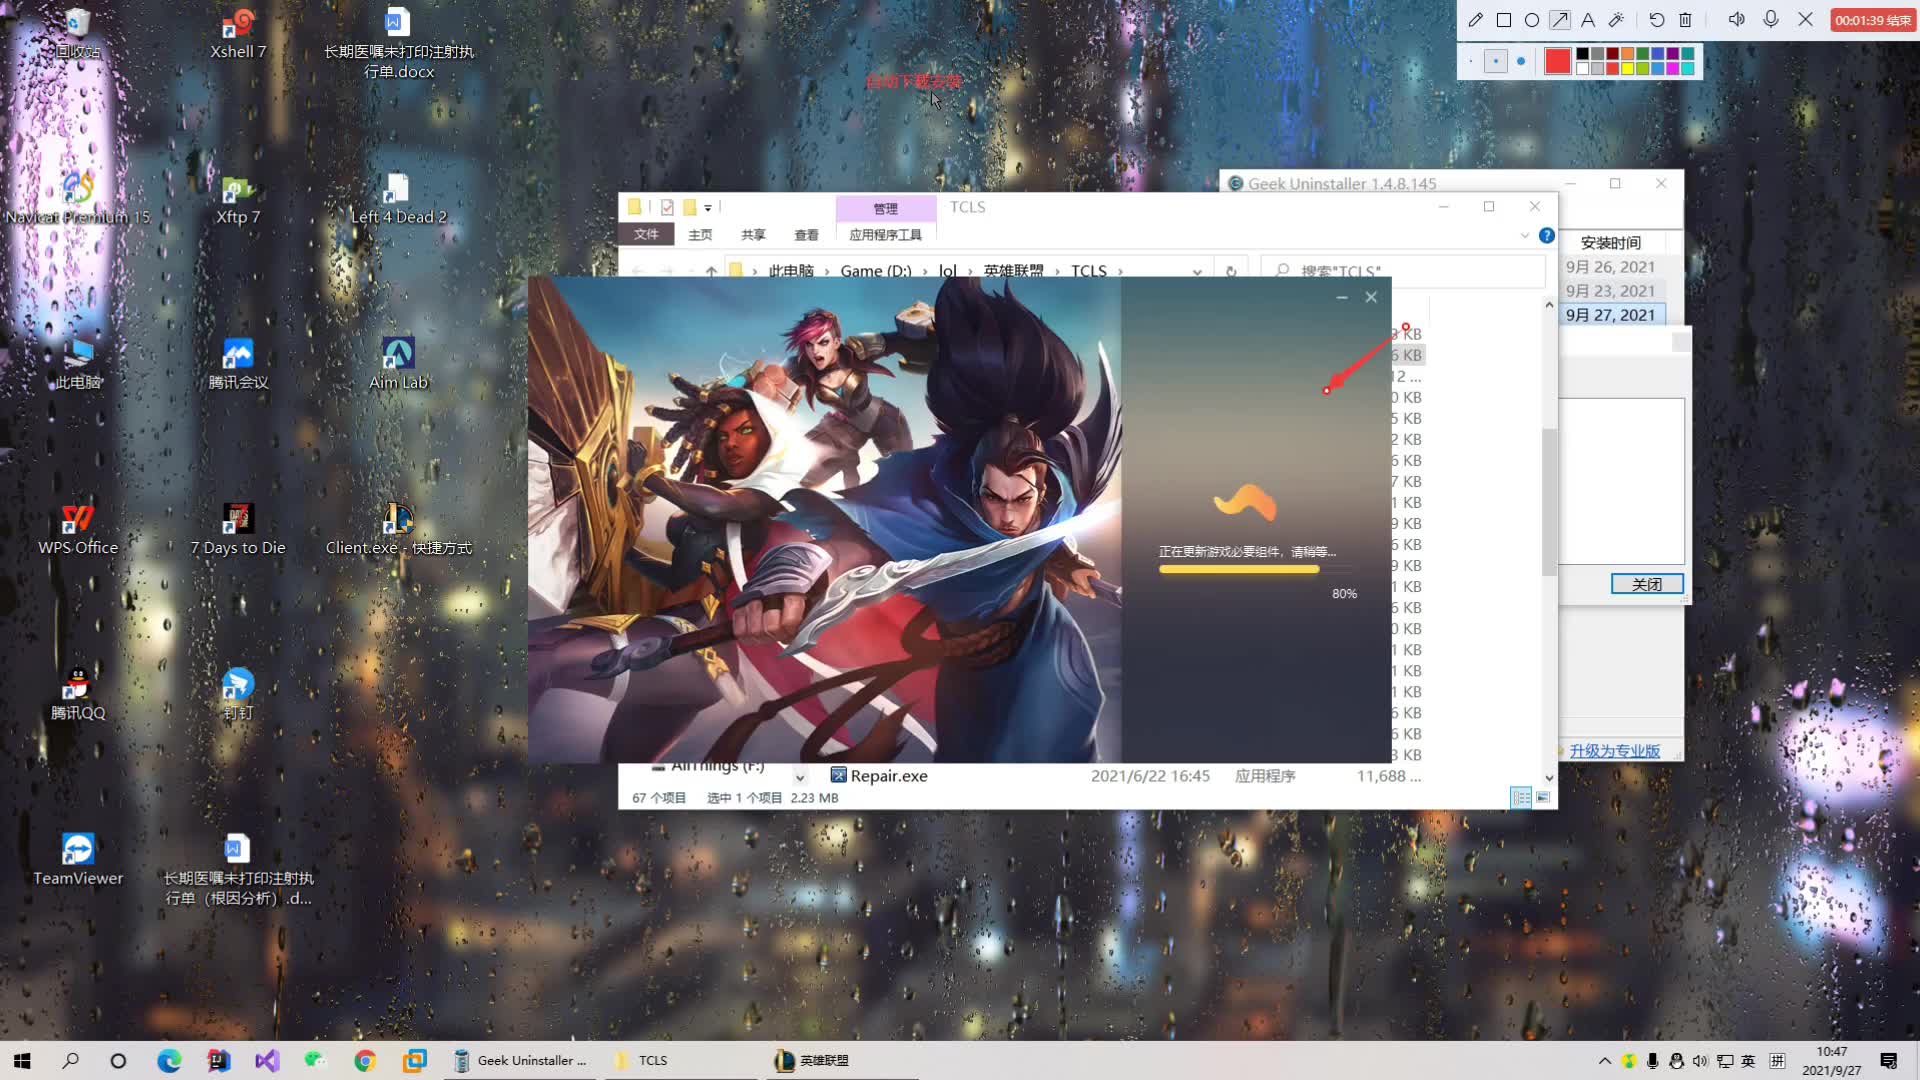The image size is (1920, 1080).
Task: Switch to Geek Uninstaller taskbar button
Action: (x=520, y=1061)
